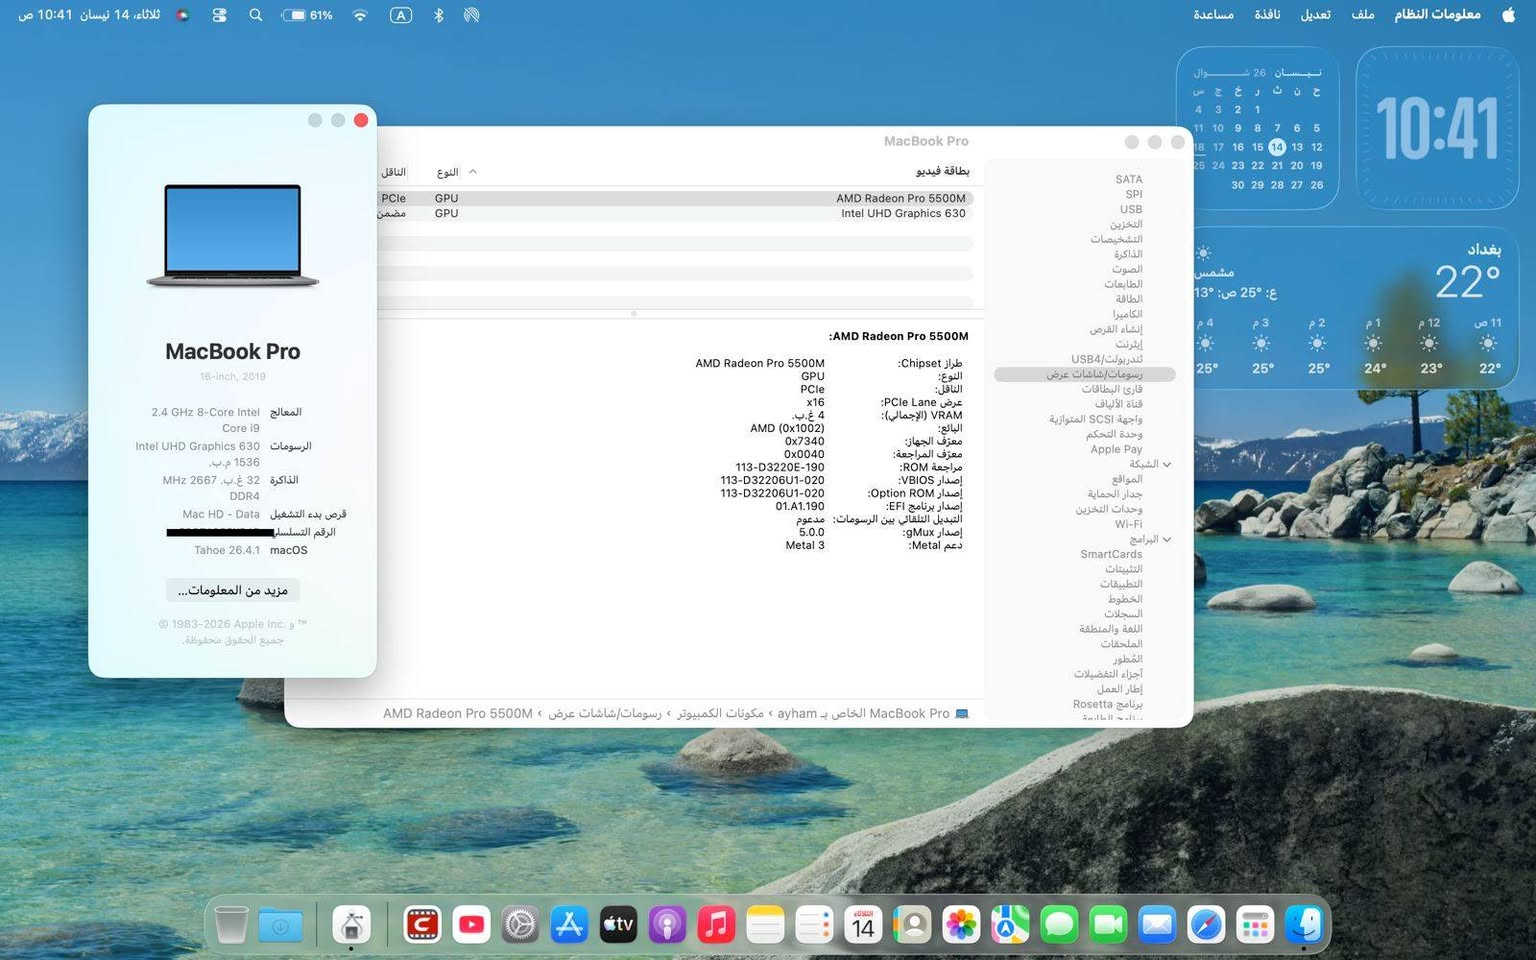
Task: Open Calendar icon showing 14 in Dock
Action: (x=863, y=925)
